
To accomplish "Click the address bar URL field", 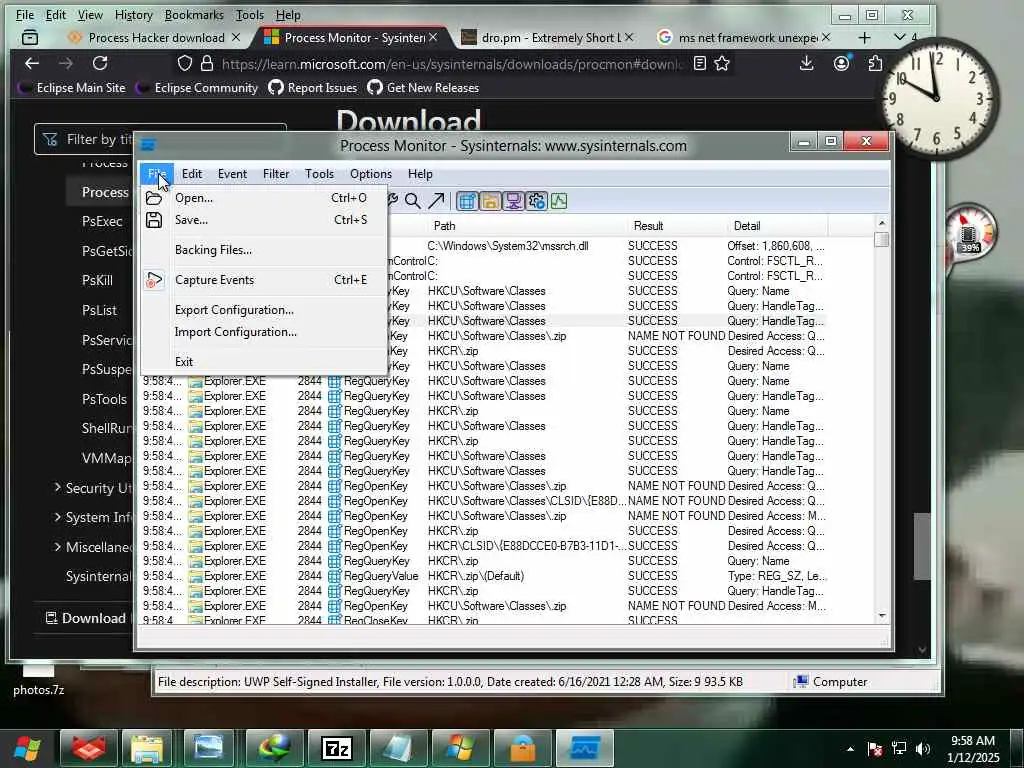I will tap(452, 64).
